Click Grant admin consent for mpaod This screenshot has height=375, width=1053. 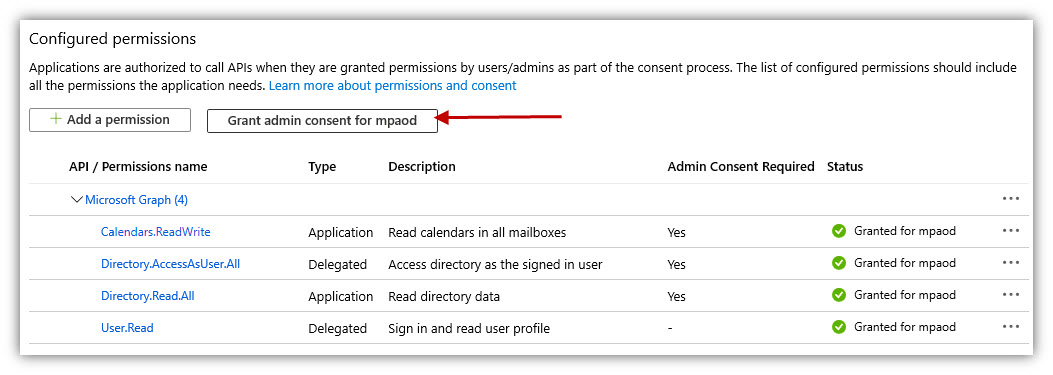point(322,121)
